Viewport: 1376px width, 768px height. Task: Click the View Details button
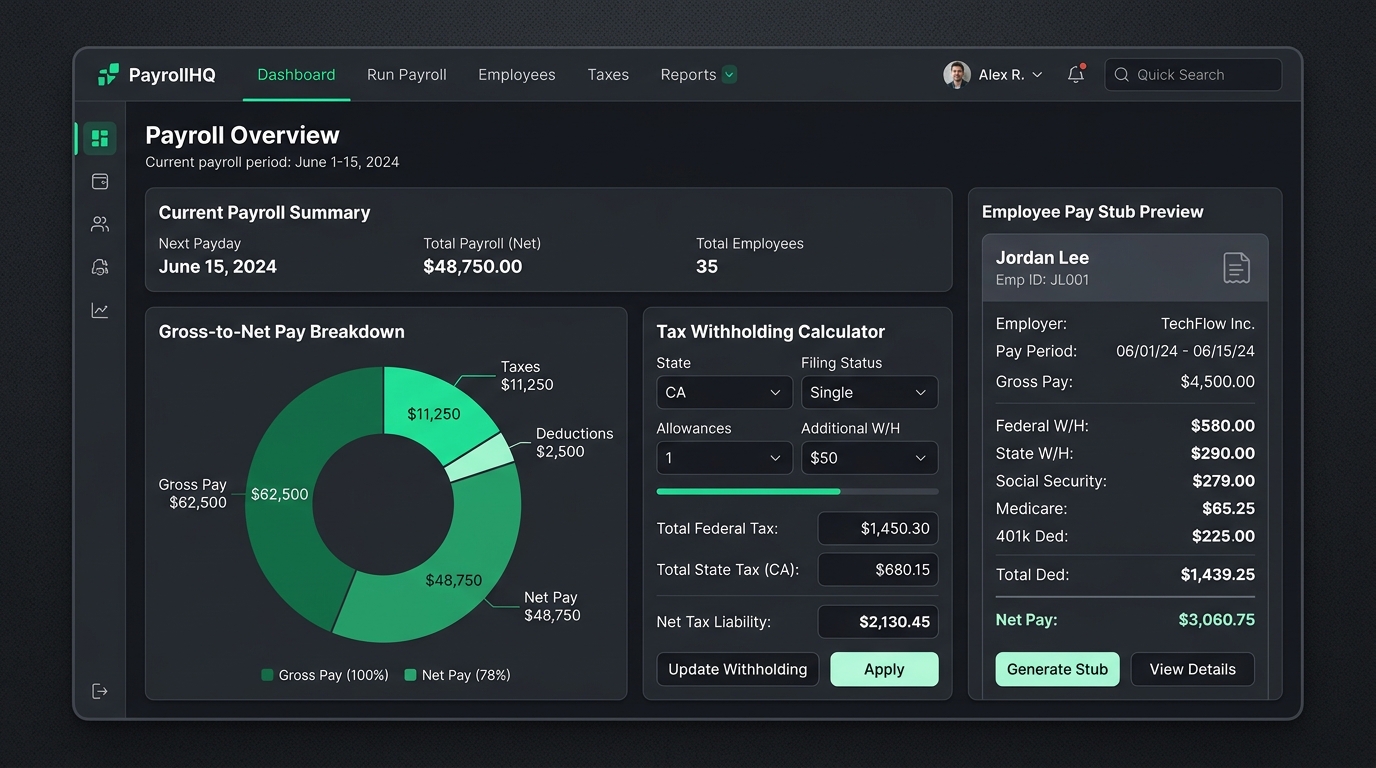tap(1193, 669)
